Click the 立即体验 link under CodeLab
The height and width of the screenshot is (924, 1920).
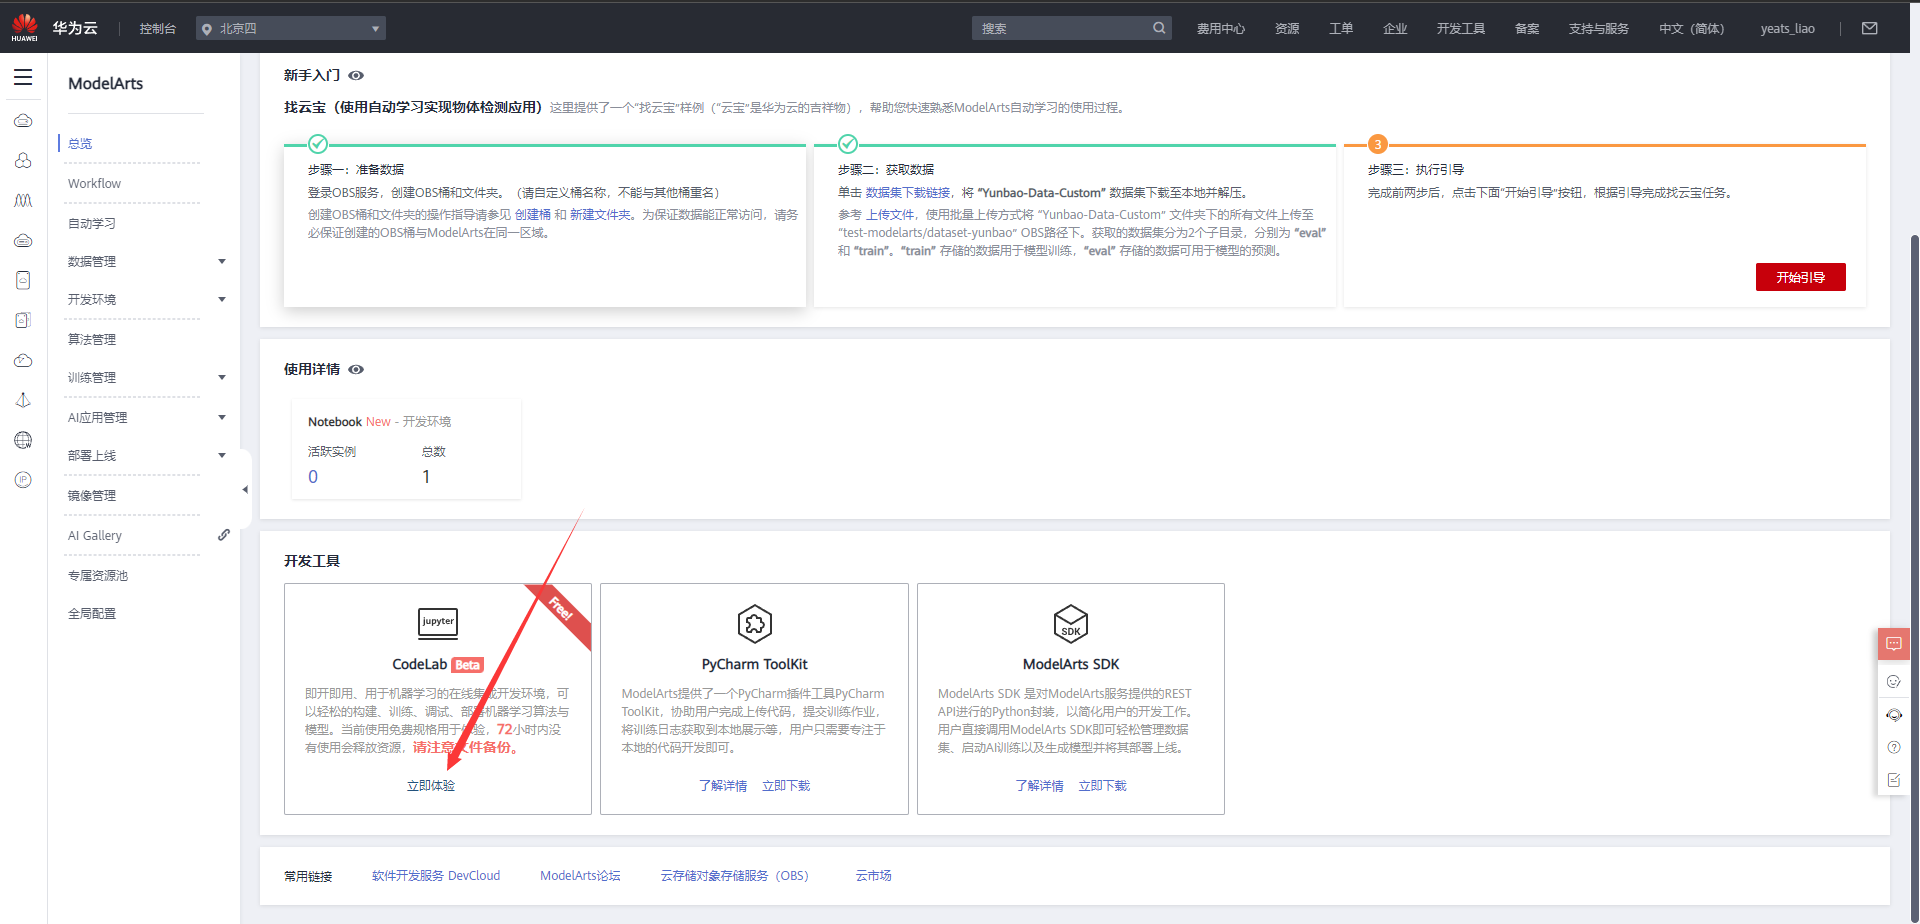431,786
